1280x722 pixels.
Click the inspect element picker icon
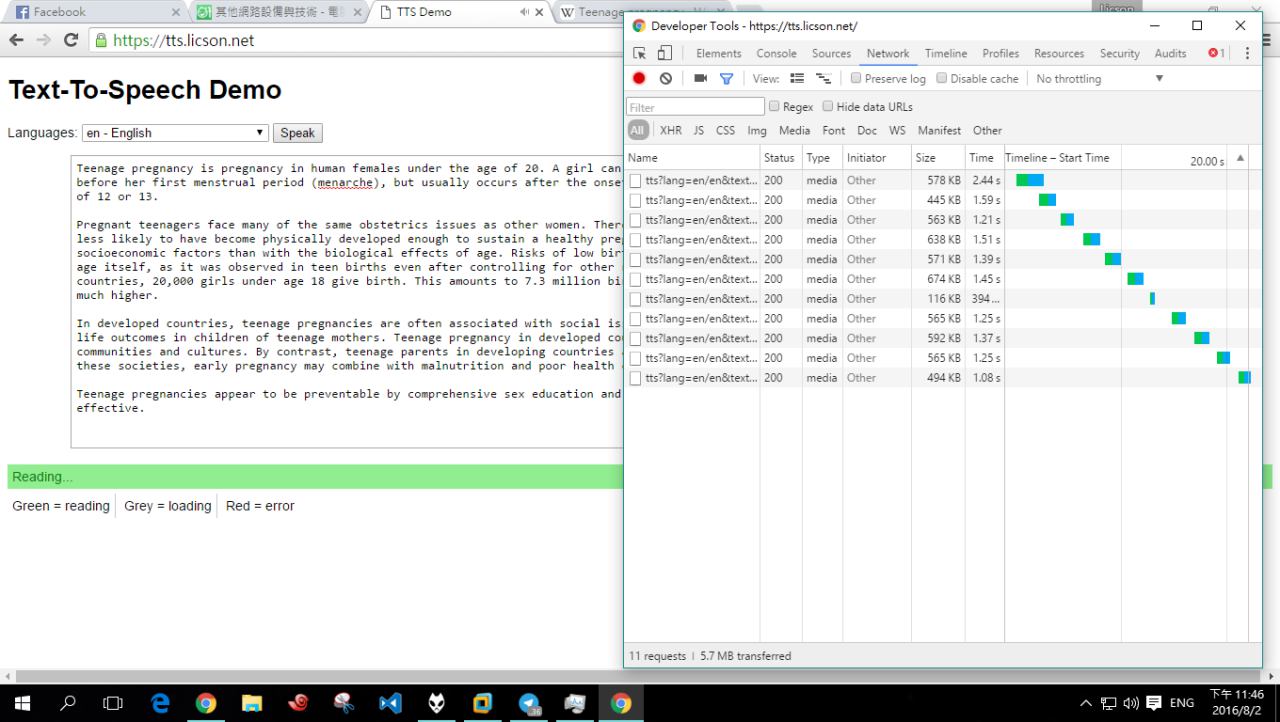[x=639, y=54]
